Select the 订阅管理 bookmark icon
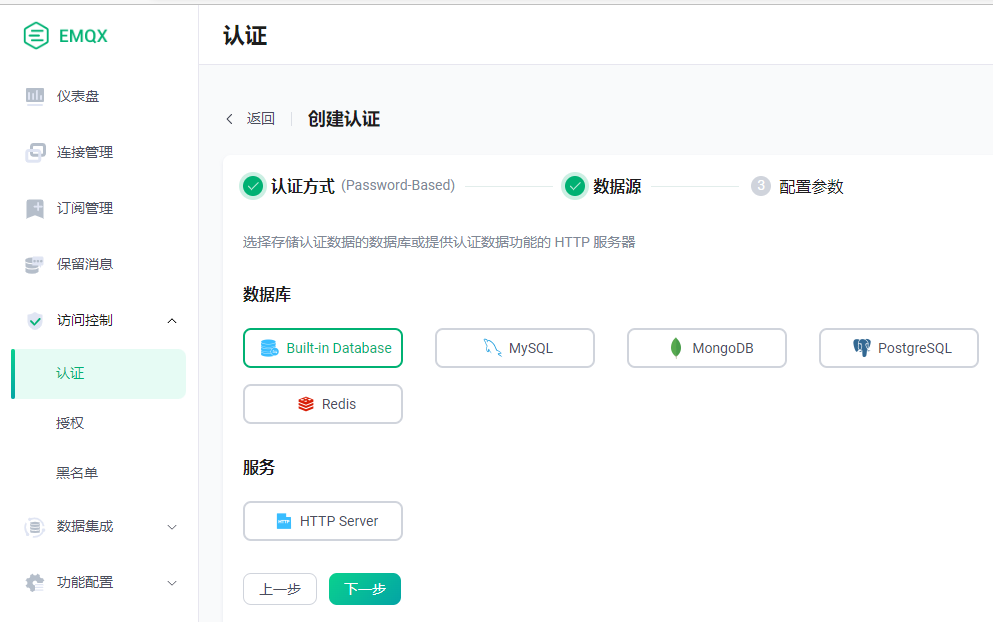The height and width of the screenshot is (622, 993). 34,208
